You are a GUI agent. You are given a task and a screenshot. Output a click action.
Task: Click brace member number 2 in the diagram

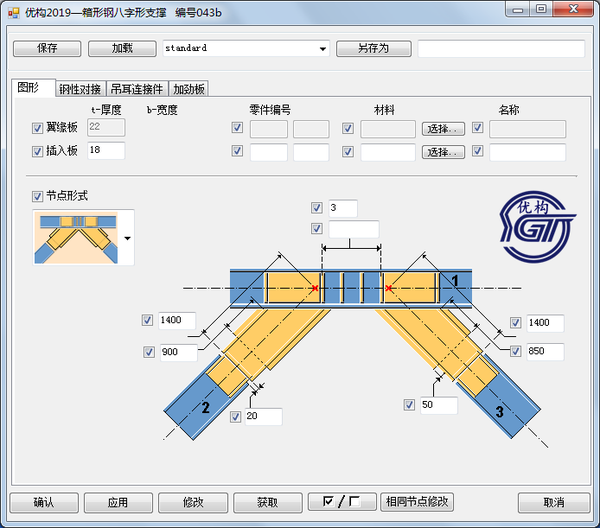tap(205, 406)
